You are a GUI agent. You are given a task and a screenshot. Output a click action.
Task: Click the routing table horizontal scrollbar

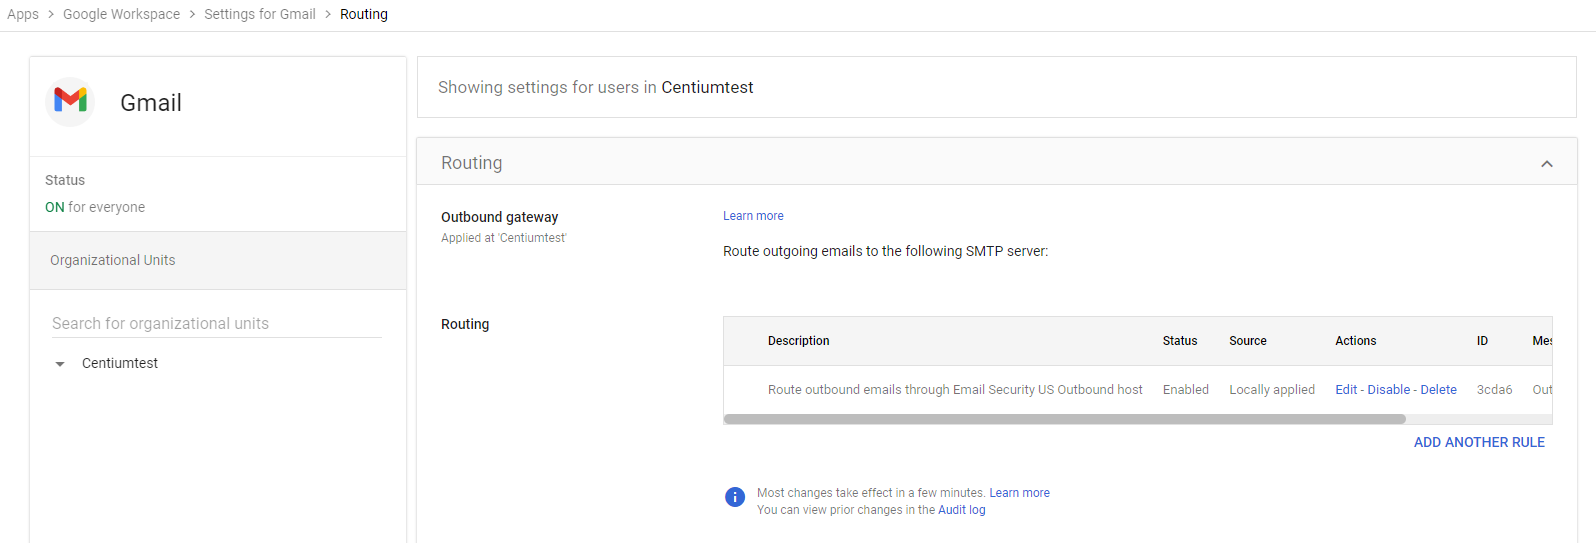[1065, 419]
